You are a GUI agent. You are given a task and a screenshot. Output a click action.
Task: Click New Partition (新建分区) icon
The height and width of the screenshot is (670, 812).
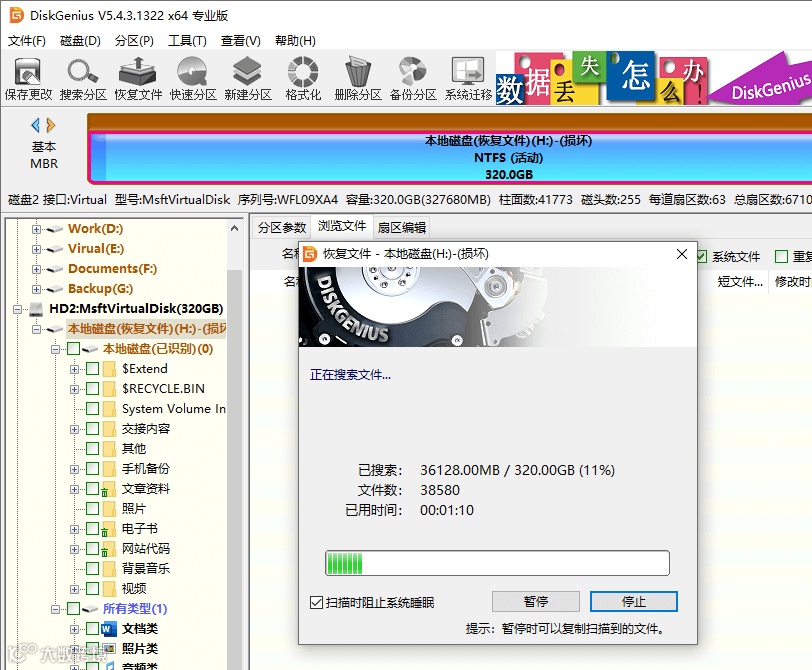(248, 79)
